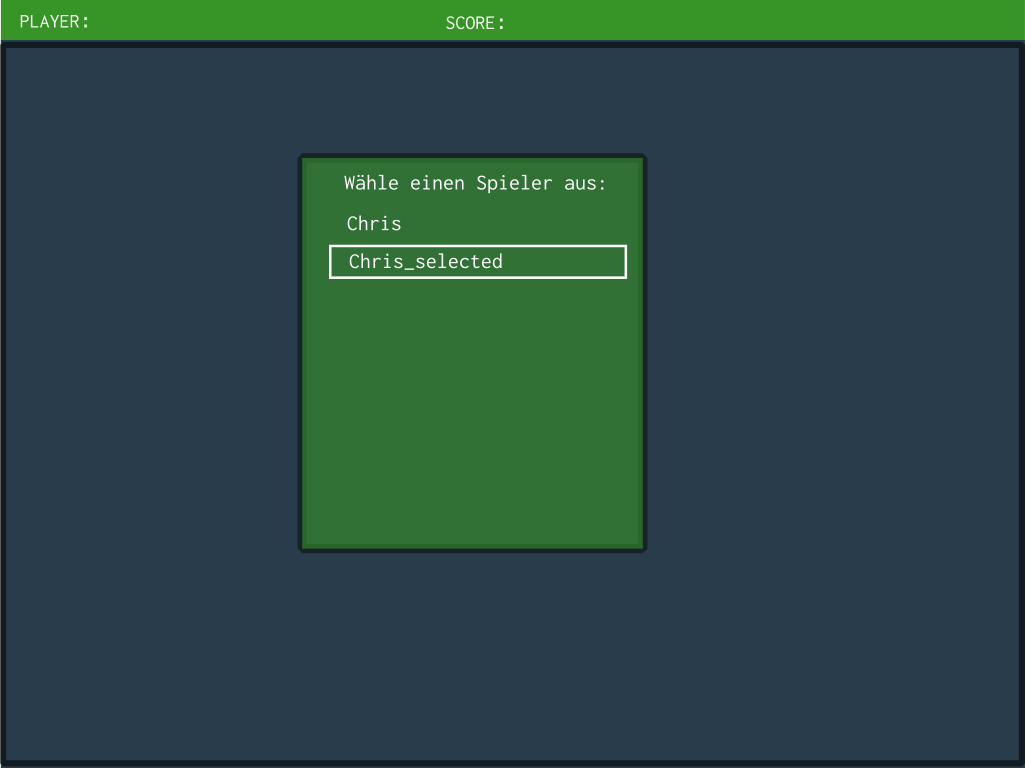Pick the Chris_selected list item

click(426, 262)
